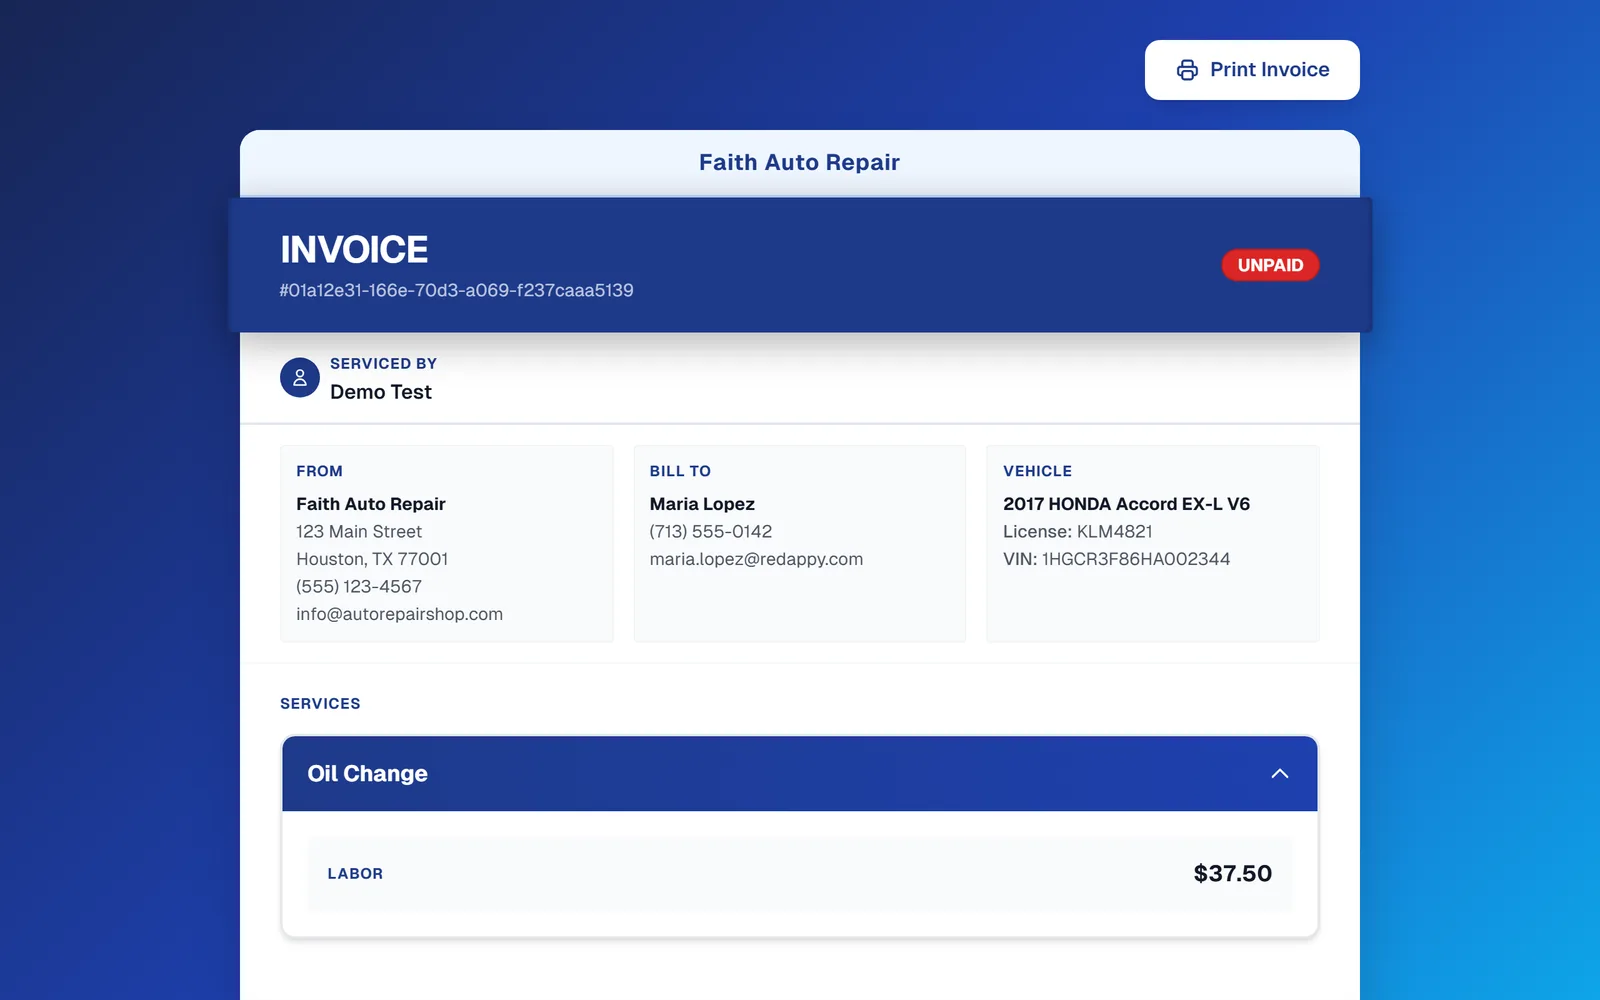Click the shop phone (555) 123-4567
The height and width of the screenshot is (1000, 1600).
click(359, 587)
